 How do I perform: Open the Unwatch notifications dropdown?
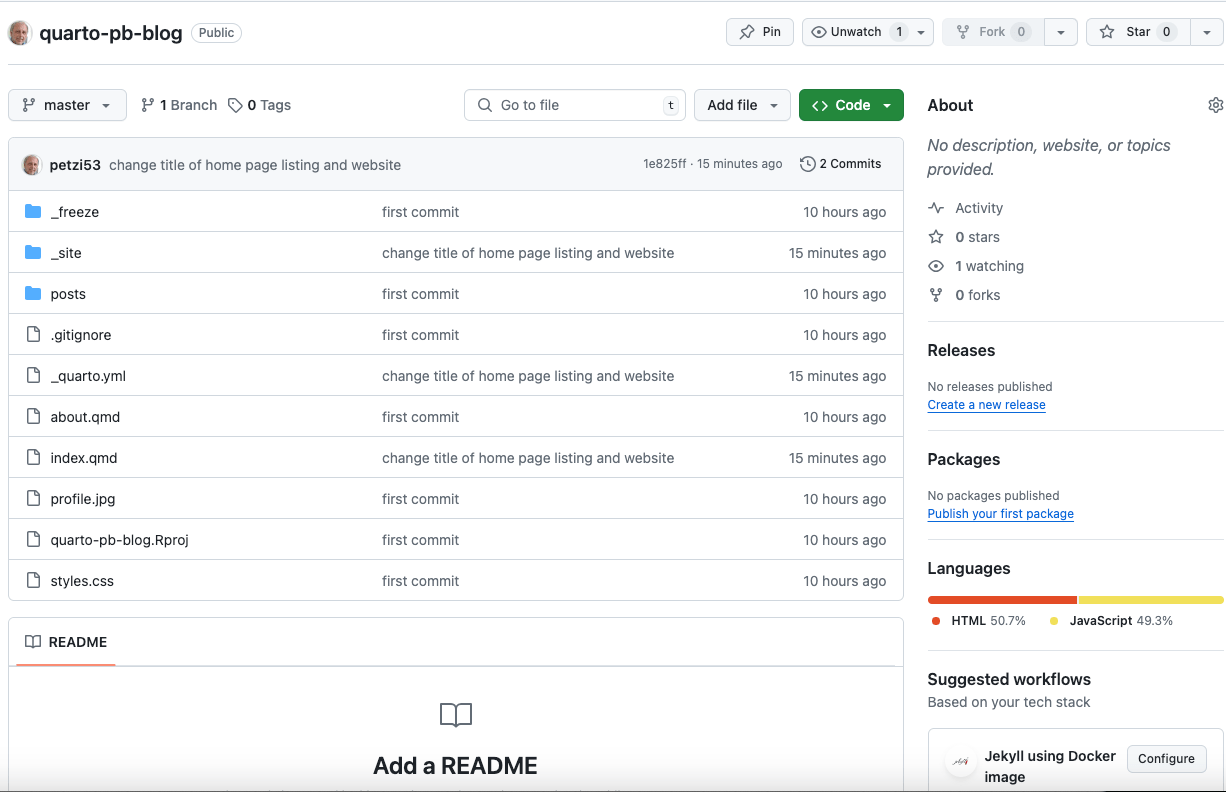tap(869, 32)
